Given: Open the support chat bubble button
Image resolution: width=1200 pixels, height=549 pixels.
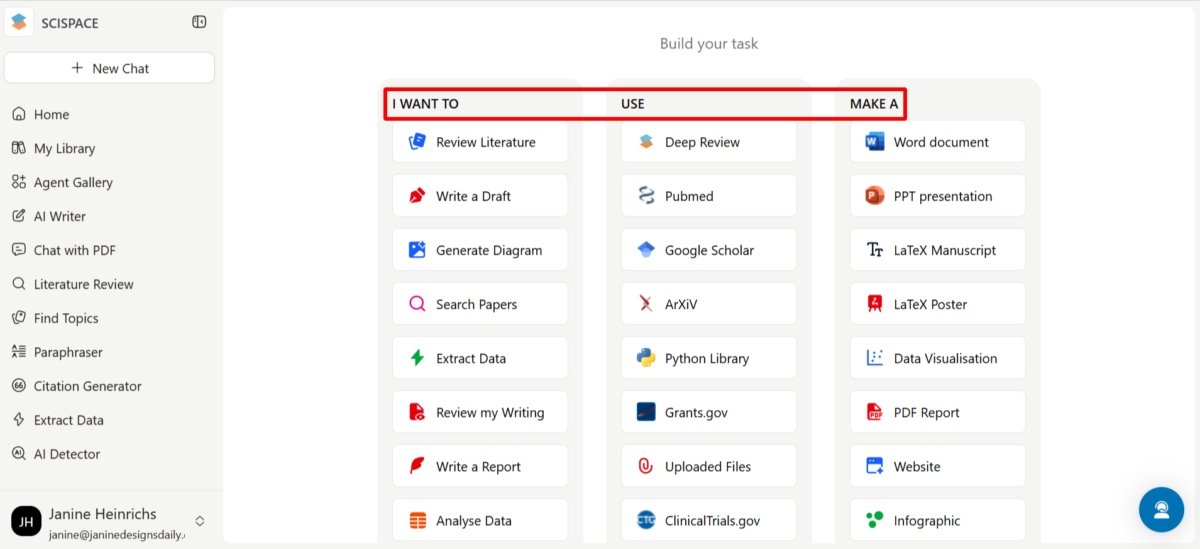Looking at the screenshot, I should click(x=1161, y=509).
